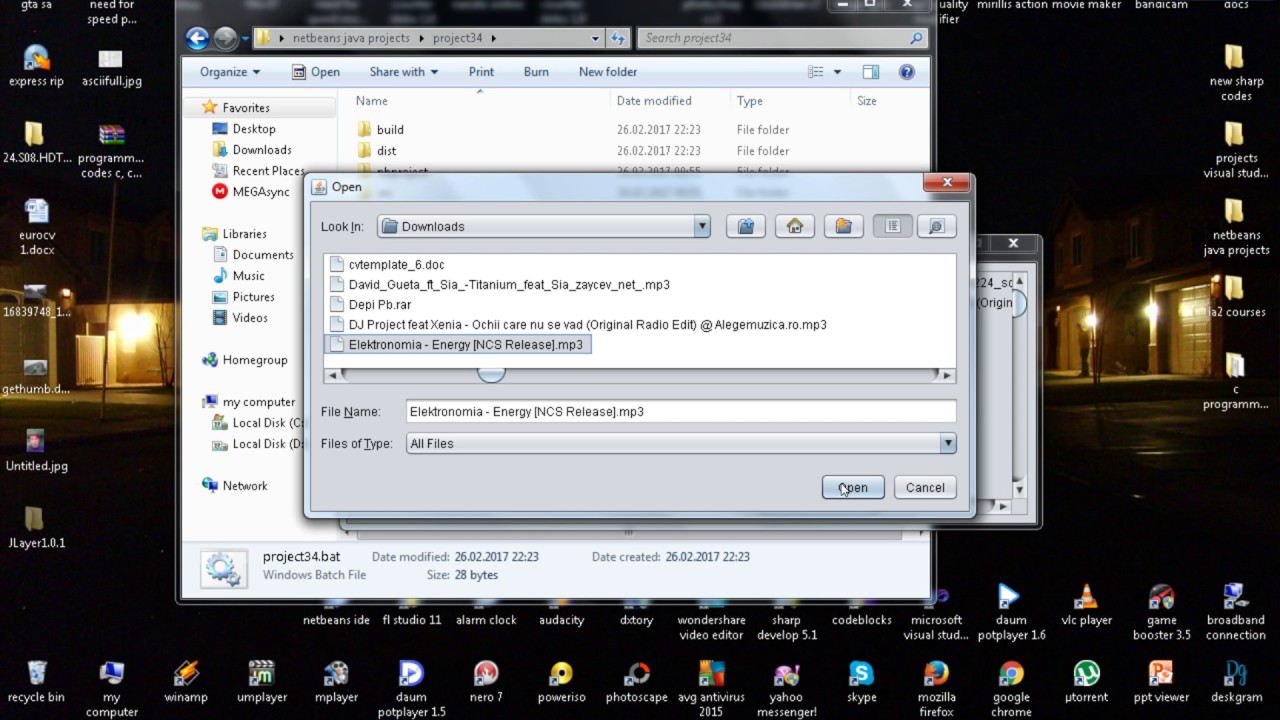The height and width of the screenshot is (720, 1280).
Task: Select avg antivirus 2015 desktop icon
Action: tap(711, 689)
